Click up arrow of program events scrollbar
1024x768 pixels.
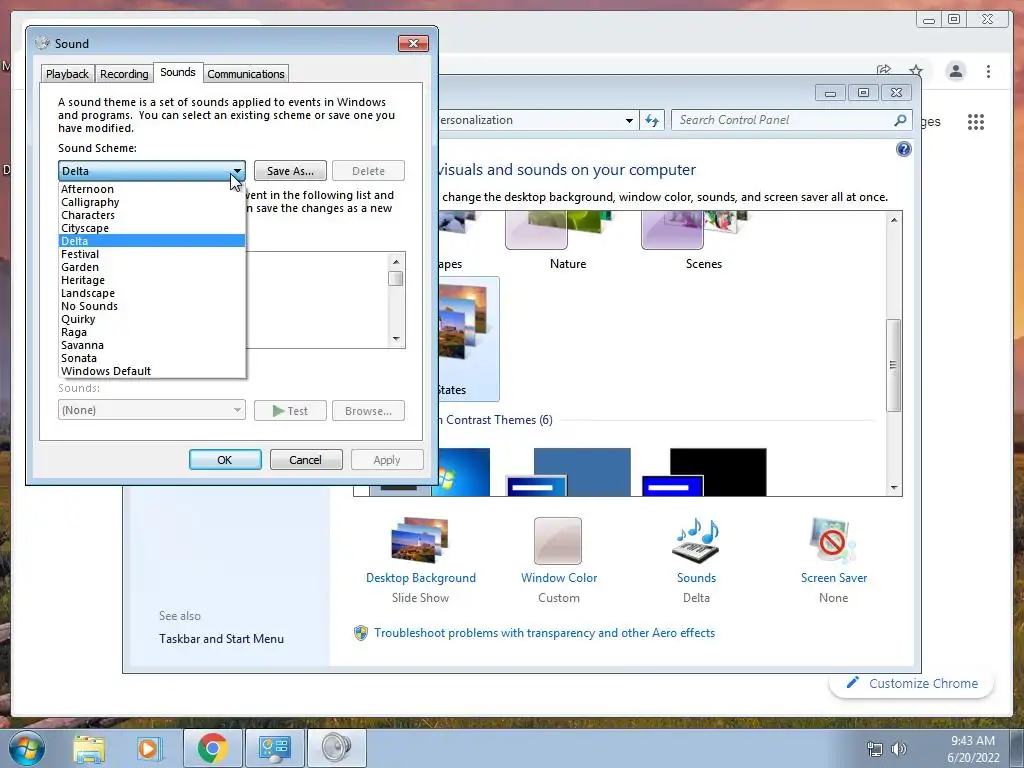(396, 262)
